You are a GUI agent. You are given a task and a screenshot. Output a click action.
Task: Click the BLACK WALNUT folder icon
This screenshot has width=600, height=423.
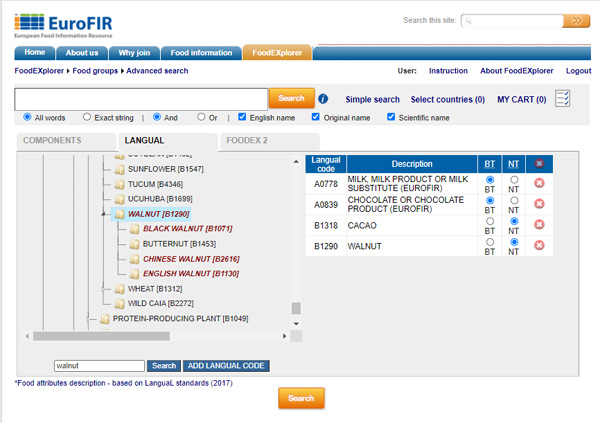pos(134,229)
